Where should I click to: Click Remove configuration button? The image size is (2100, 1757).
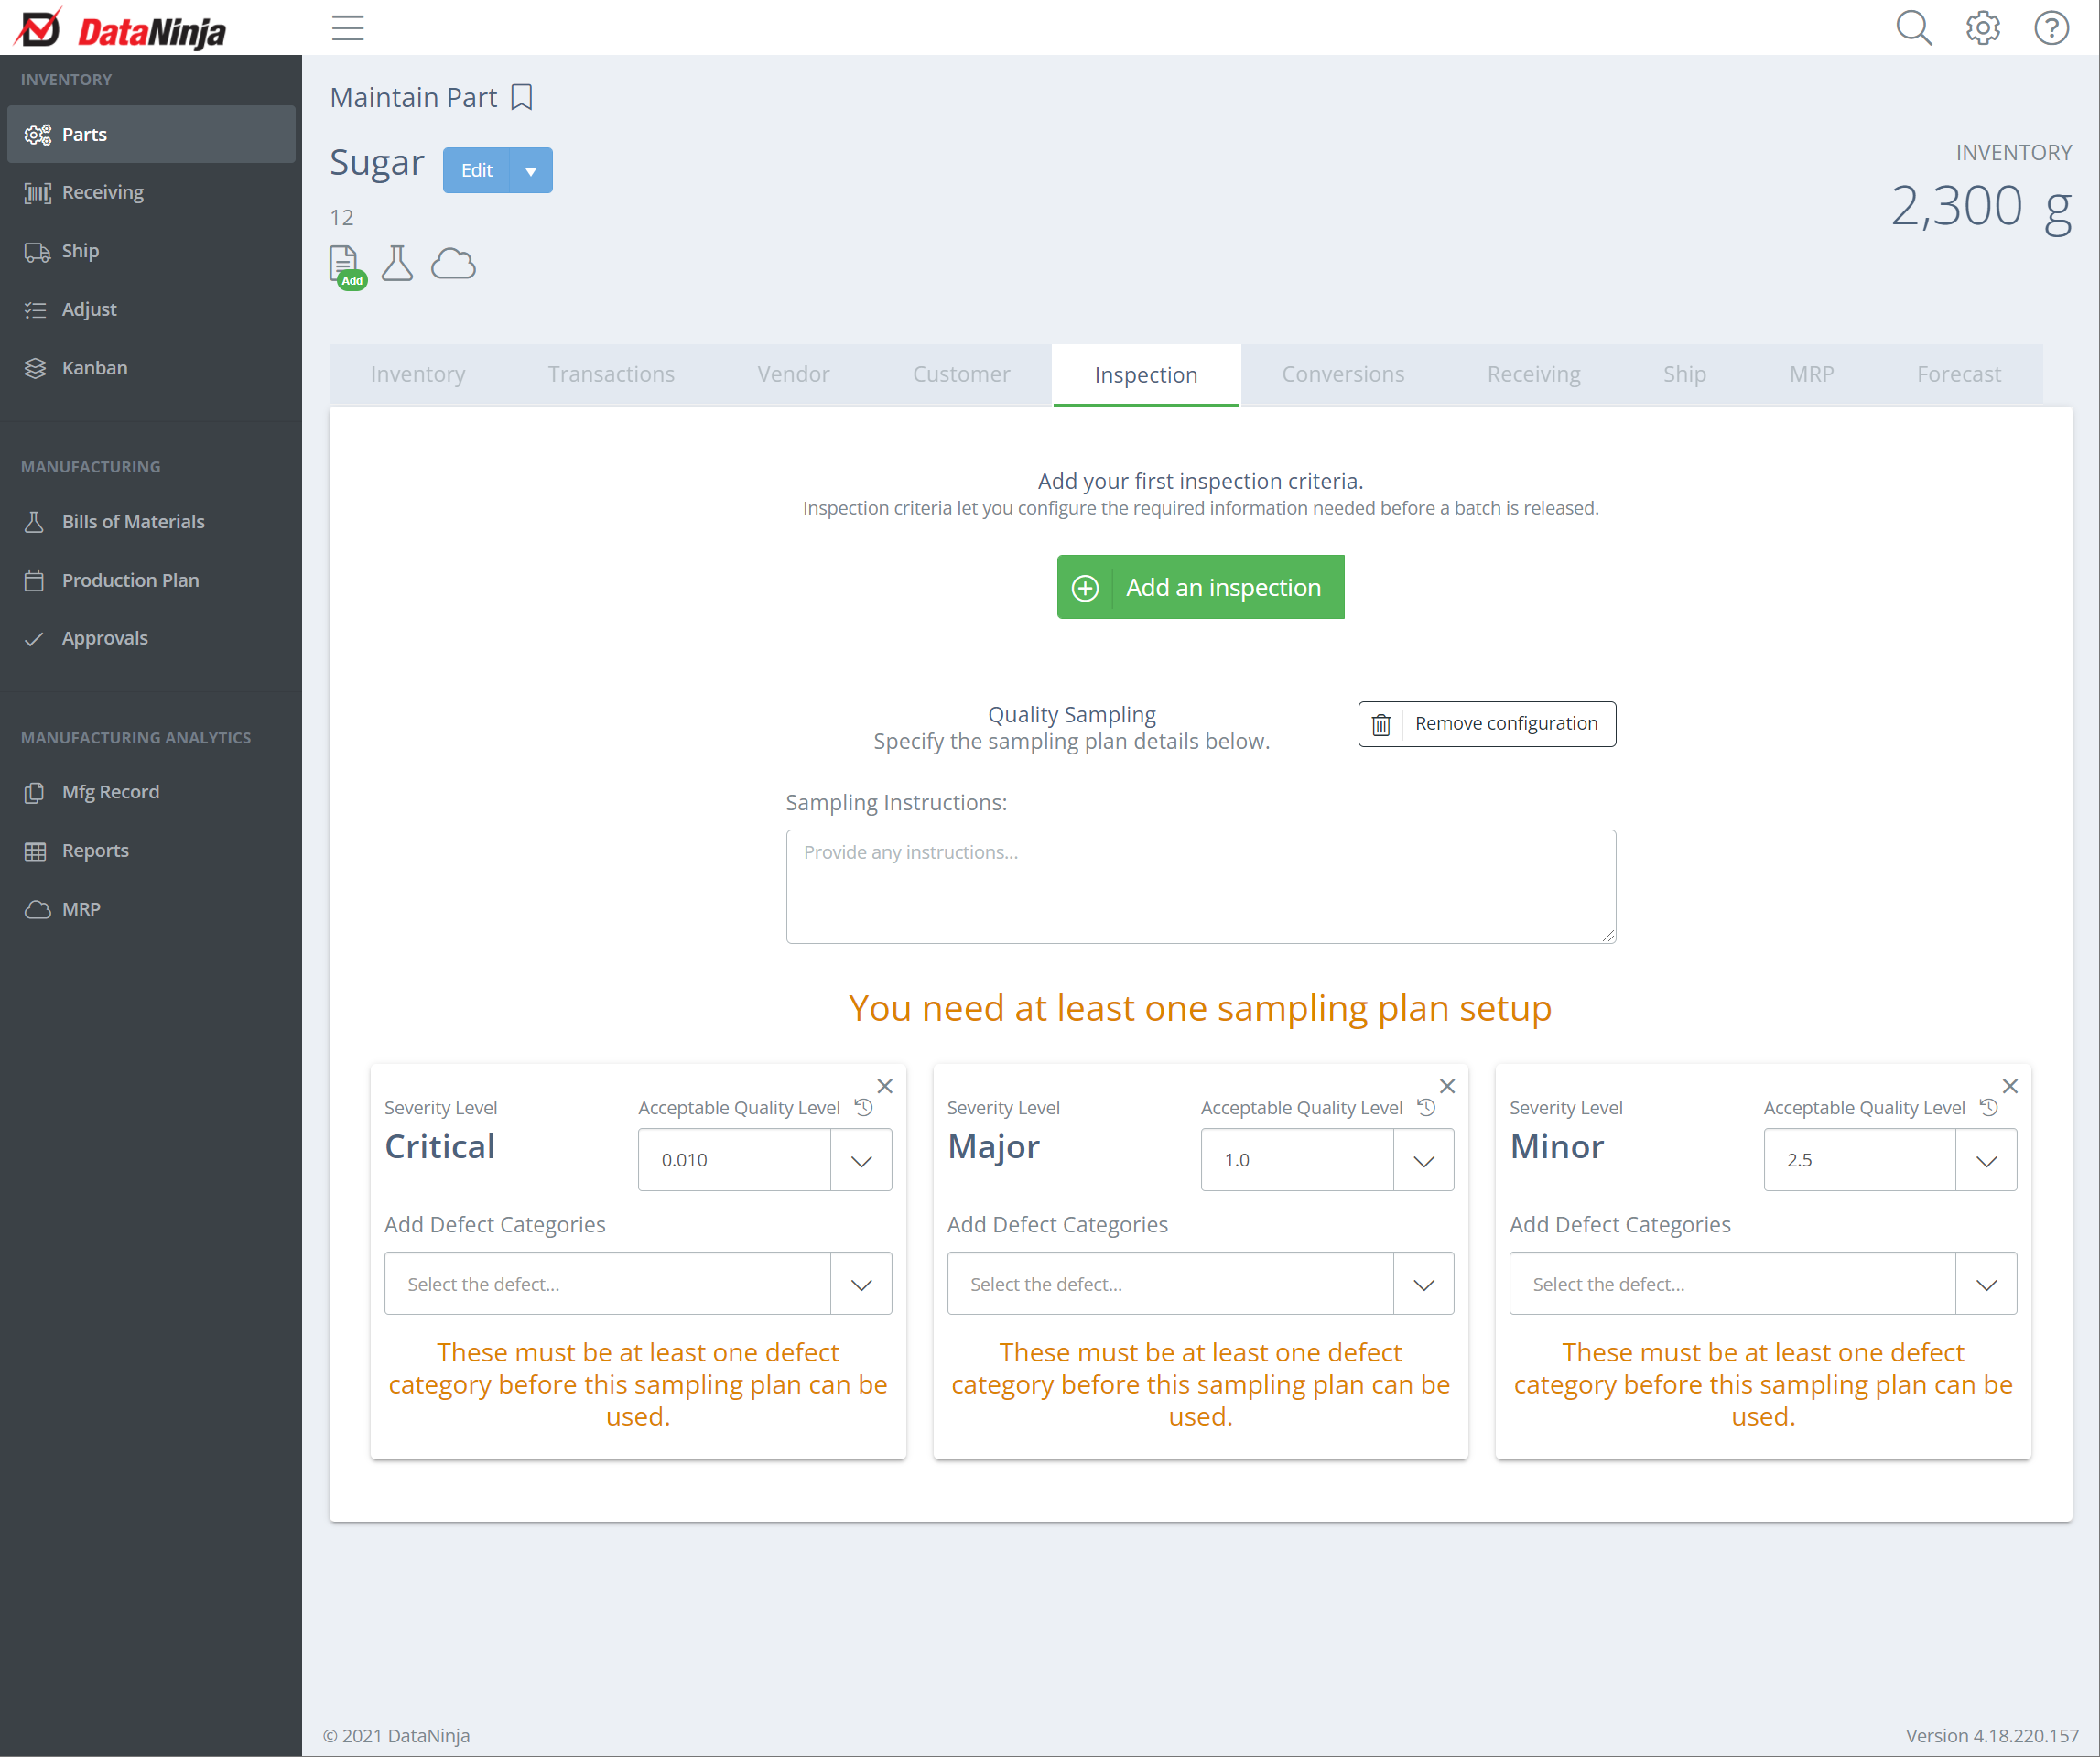tap(1486, 724)
